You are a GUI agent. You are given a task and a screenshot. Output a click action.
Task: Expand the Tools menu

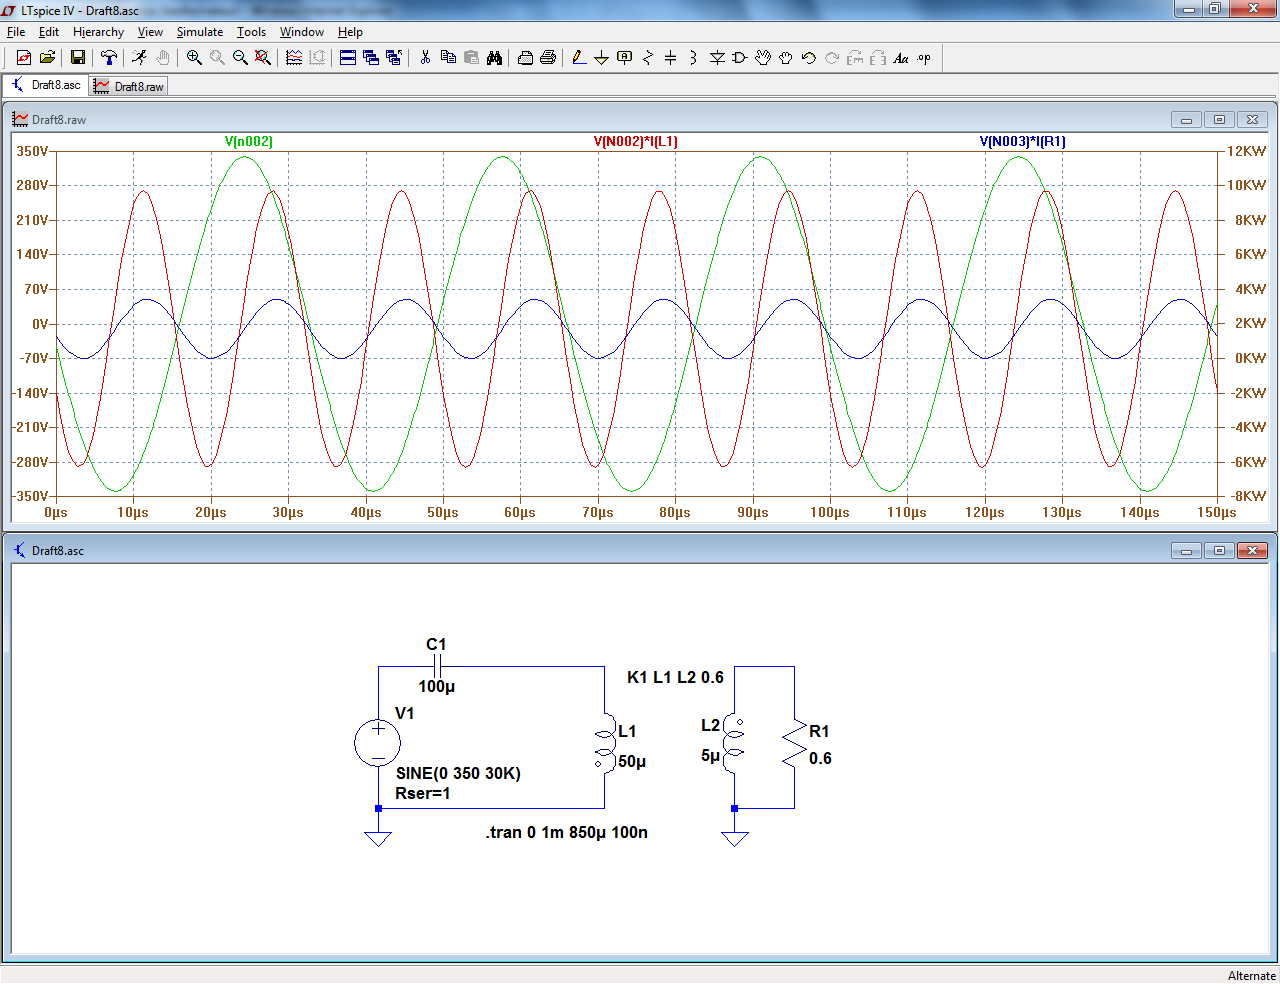click(251, 32)
